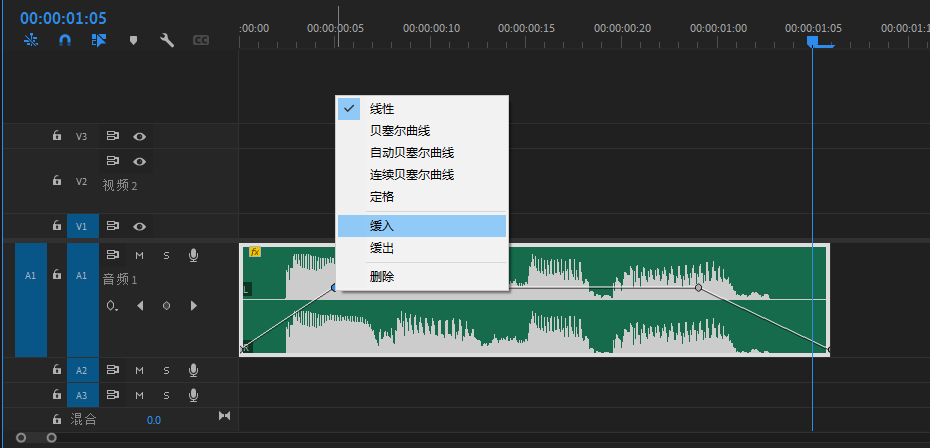Open the A1 show keyframes dropdown
Viewport: 930px width, 448px height.
tap(113, 305)
